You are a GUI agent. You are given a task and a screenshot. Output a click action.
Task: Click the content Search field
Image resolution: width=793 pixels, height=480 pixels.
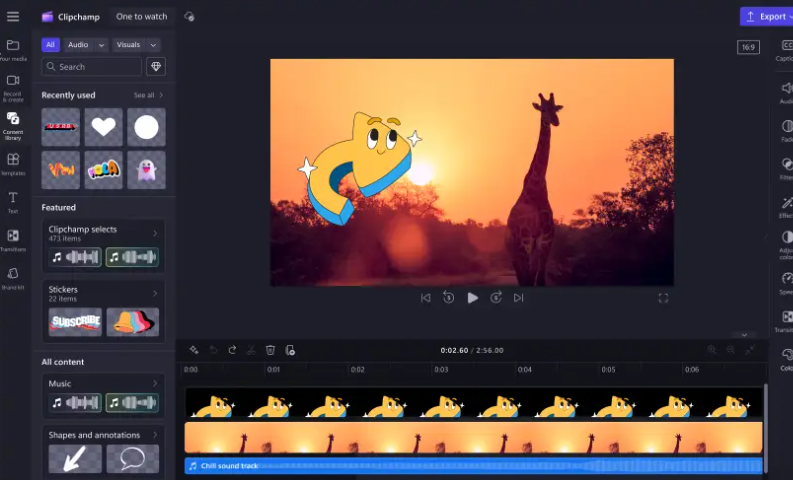pos(92,66)
